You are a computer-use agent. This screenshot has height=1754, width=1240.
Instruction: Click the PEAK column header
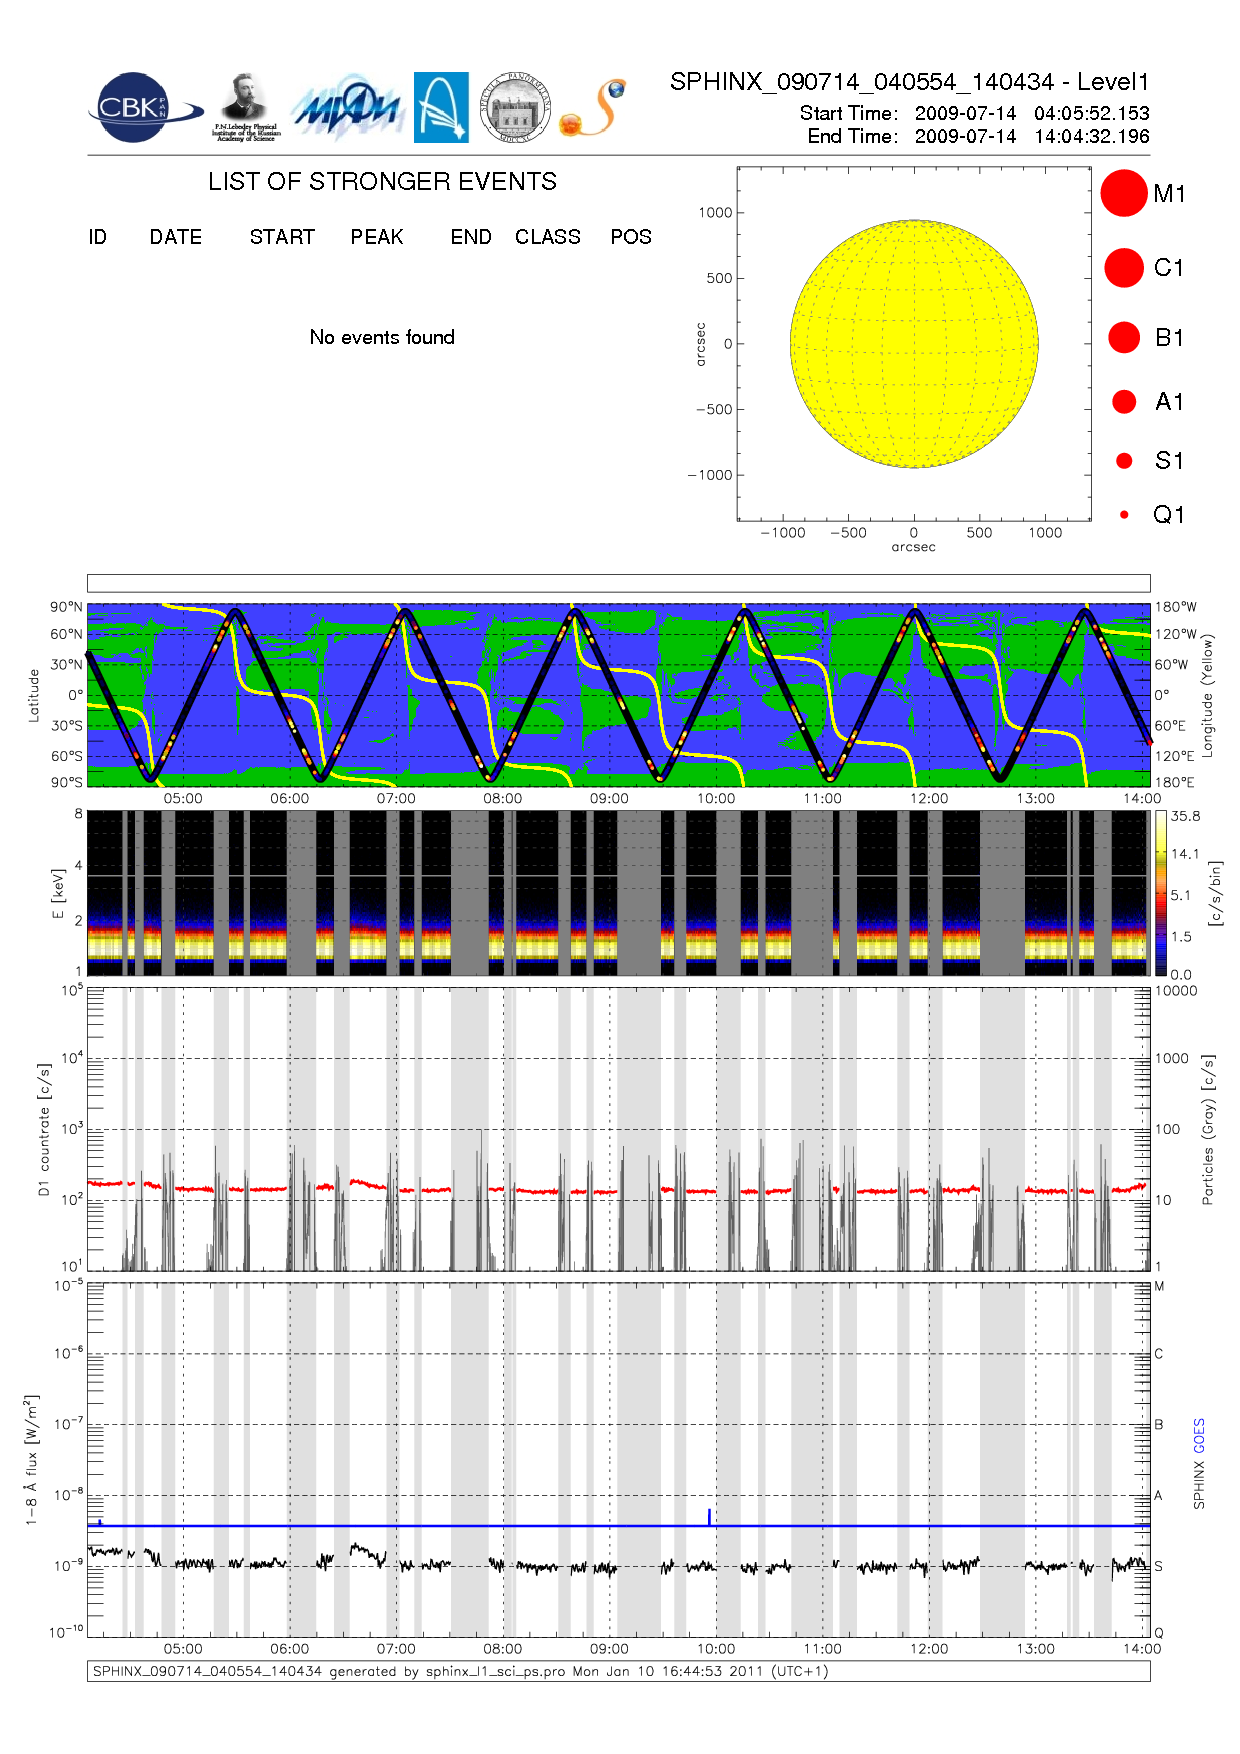[x=377, y=237]
